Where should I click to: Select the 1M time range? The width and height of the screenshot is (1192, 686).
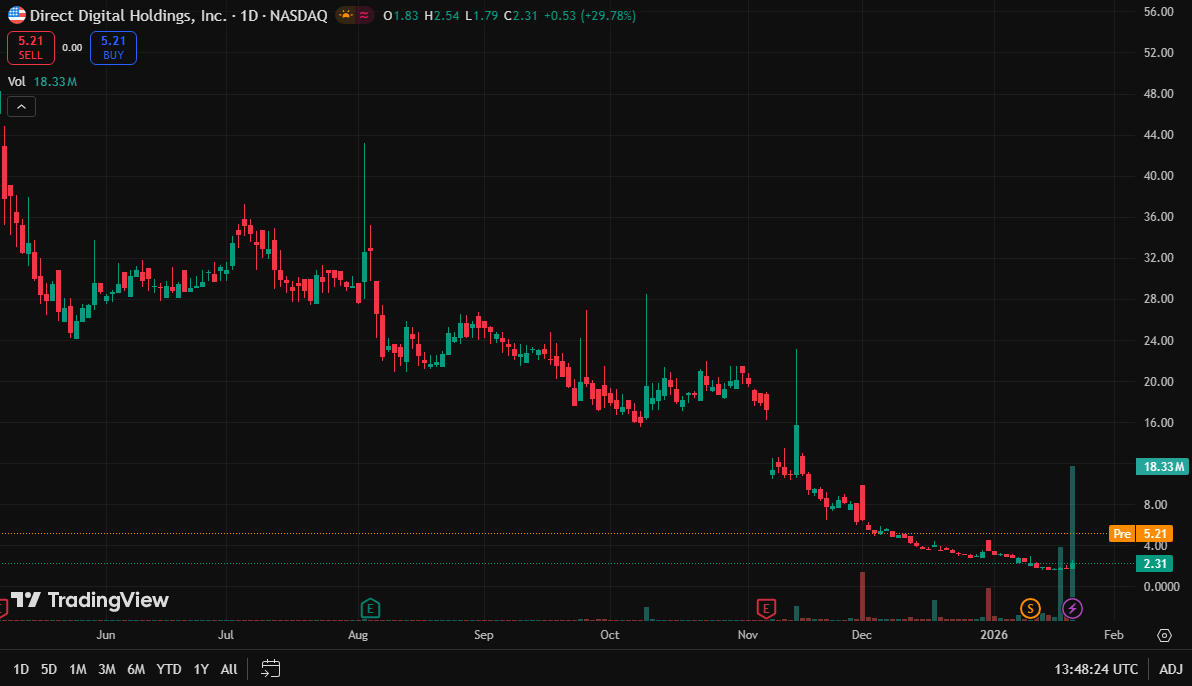pyautogui.click(x=78, y=669)
